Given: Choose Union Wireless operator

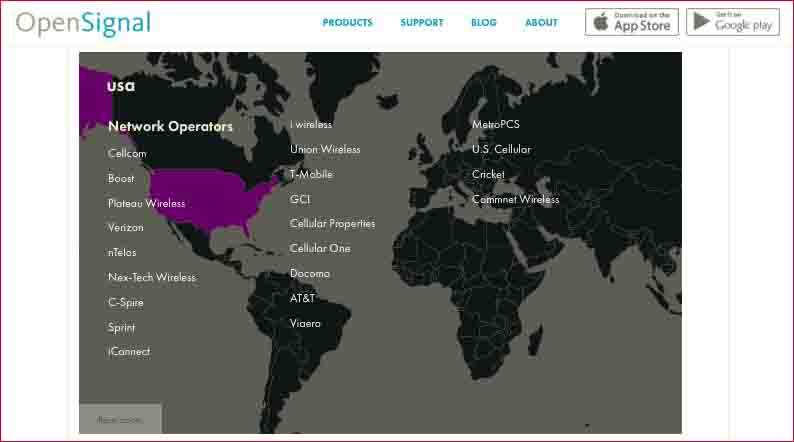Looking at the screenshot, I should 325,149.
